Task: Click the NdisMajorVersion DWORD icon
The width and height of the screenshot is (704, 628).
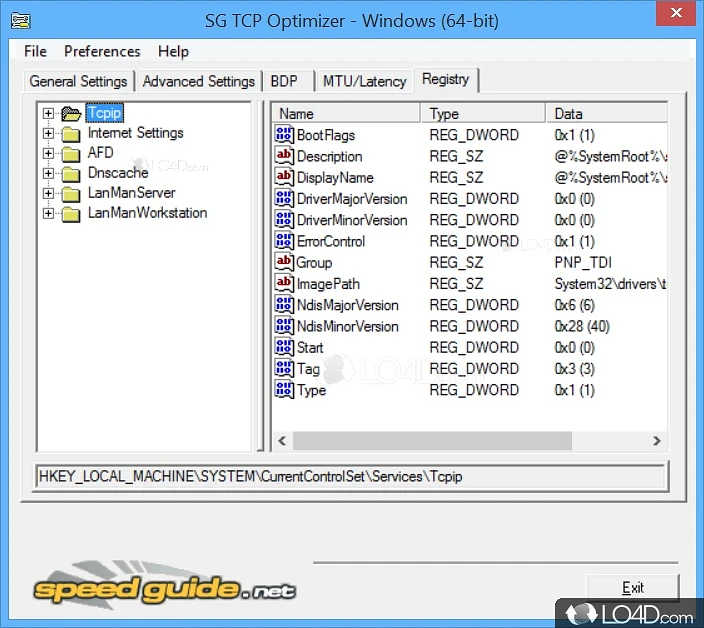Action: [284, 305]
